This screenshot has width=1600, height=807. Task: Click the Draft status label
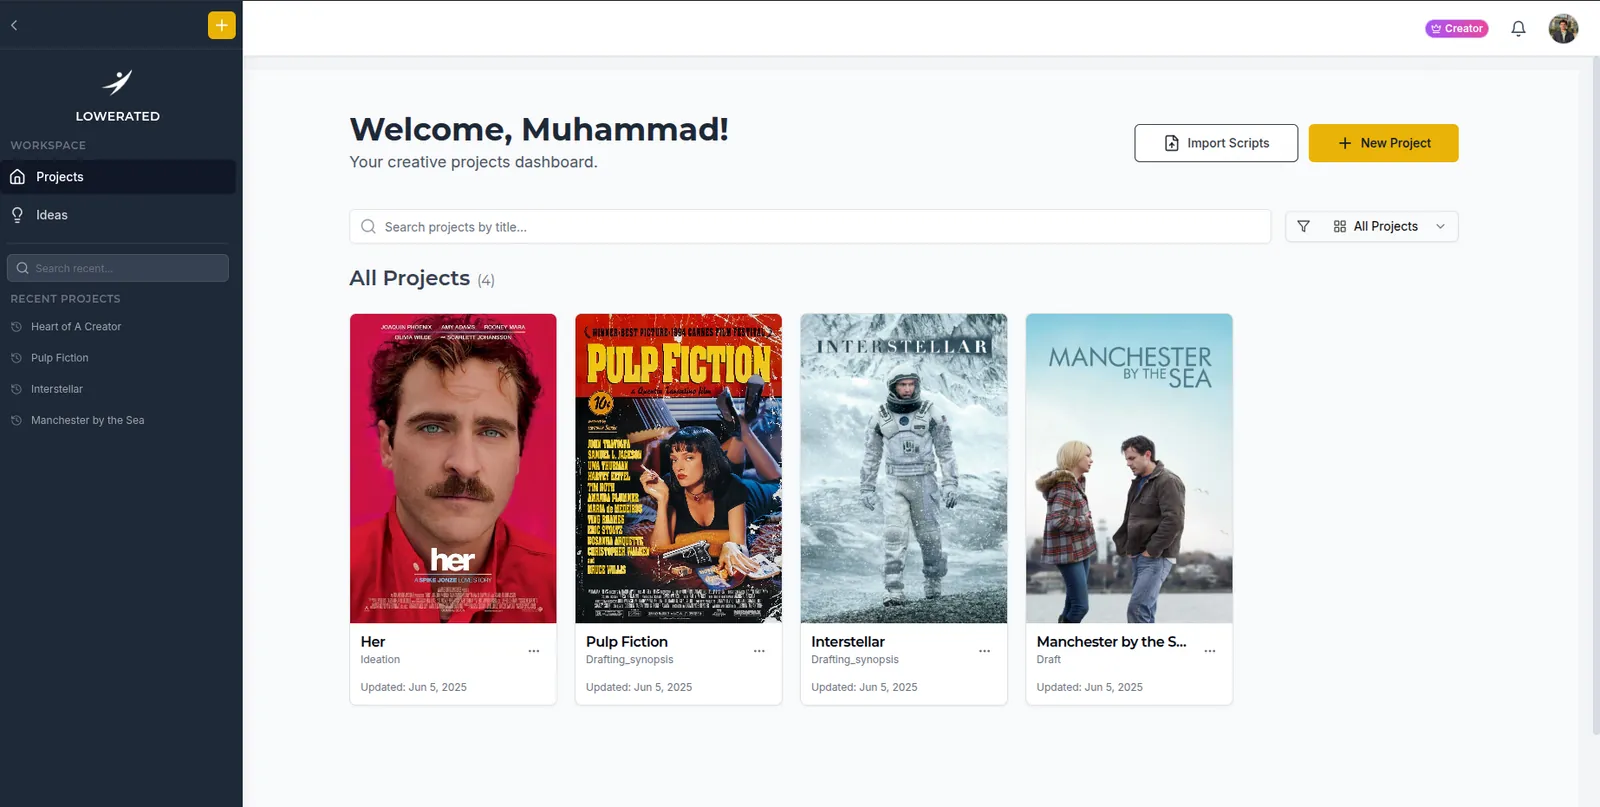coord(1049,660)
